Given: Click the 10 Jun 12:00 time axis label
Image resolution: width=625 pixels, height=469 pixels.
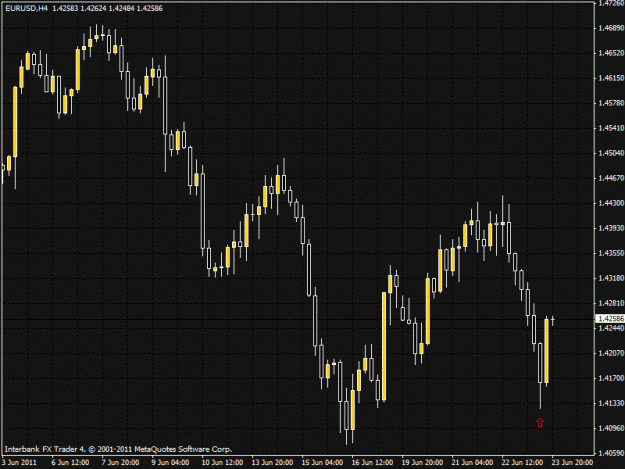Looking at the screenshot, I should tap(222, 463).
